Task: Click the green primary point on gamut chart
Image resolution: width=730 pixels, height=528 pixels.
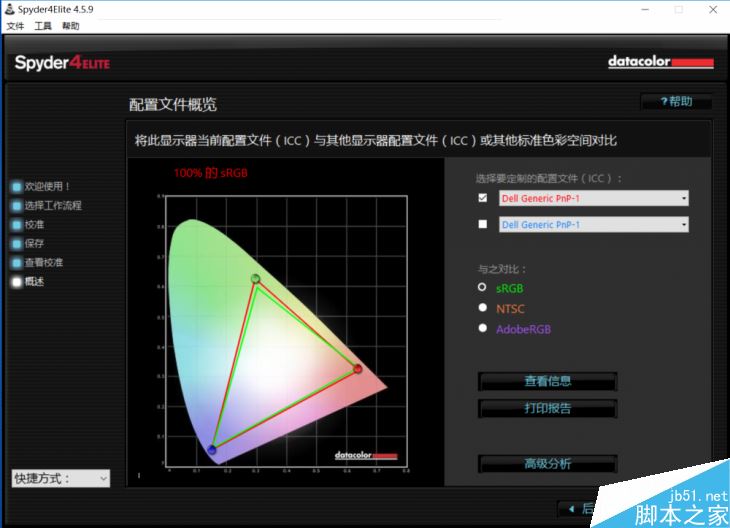Action: pyautogui.click(x=255, y=278)
